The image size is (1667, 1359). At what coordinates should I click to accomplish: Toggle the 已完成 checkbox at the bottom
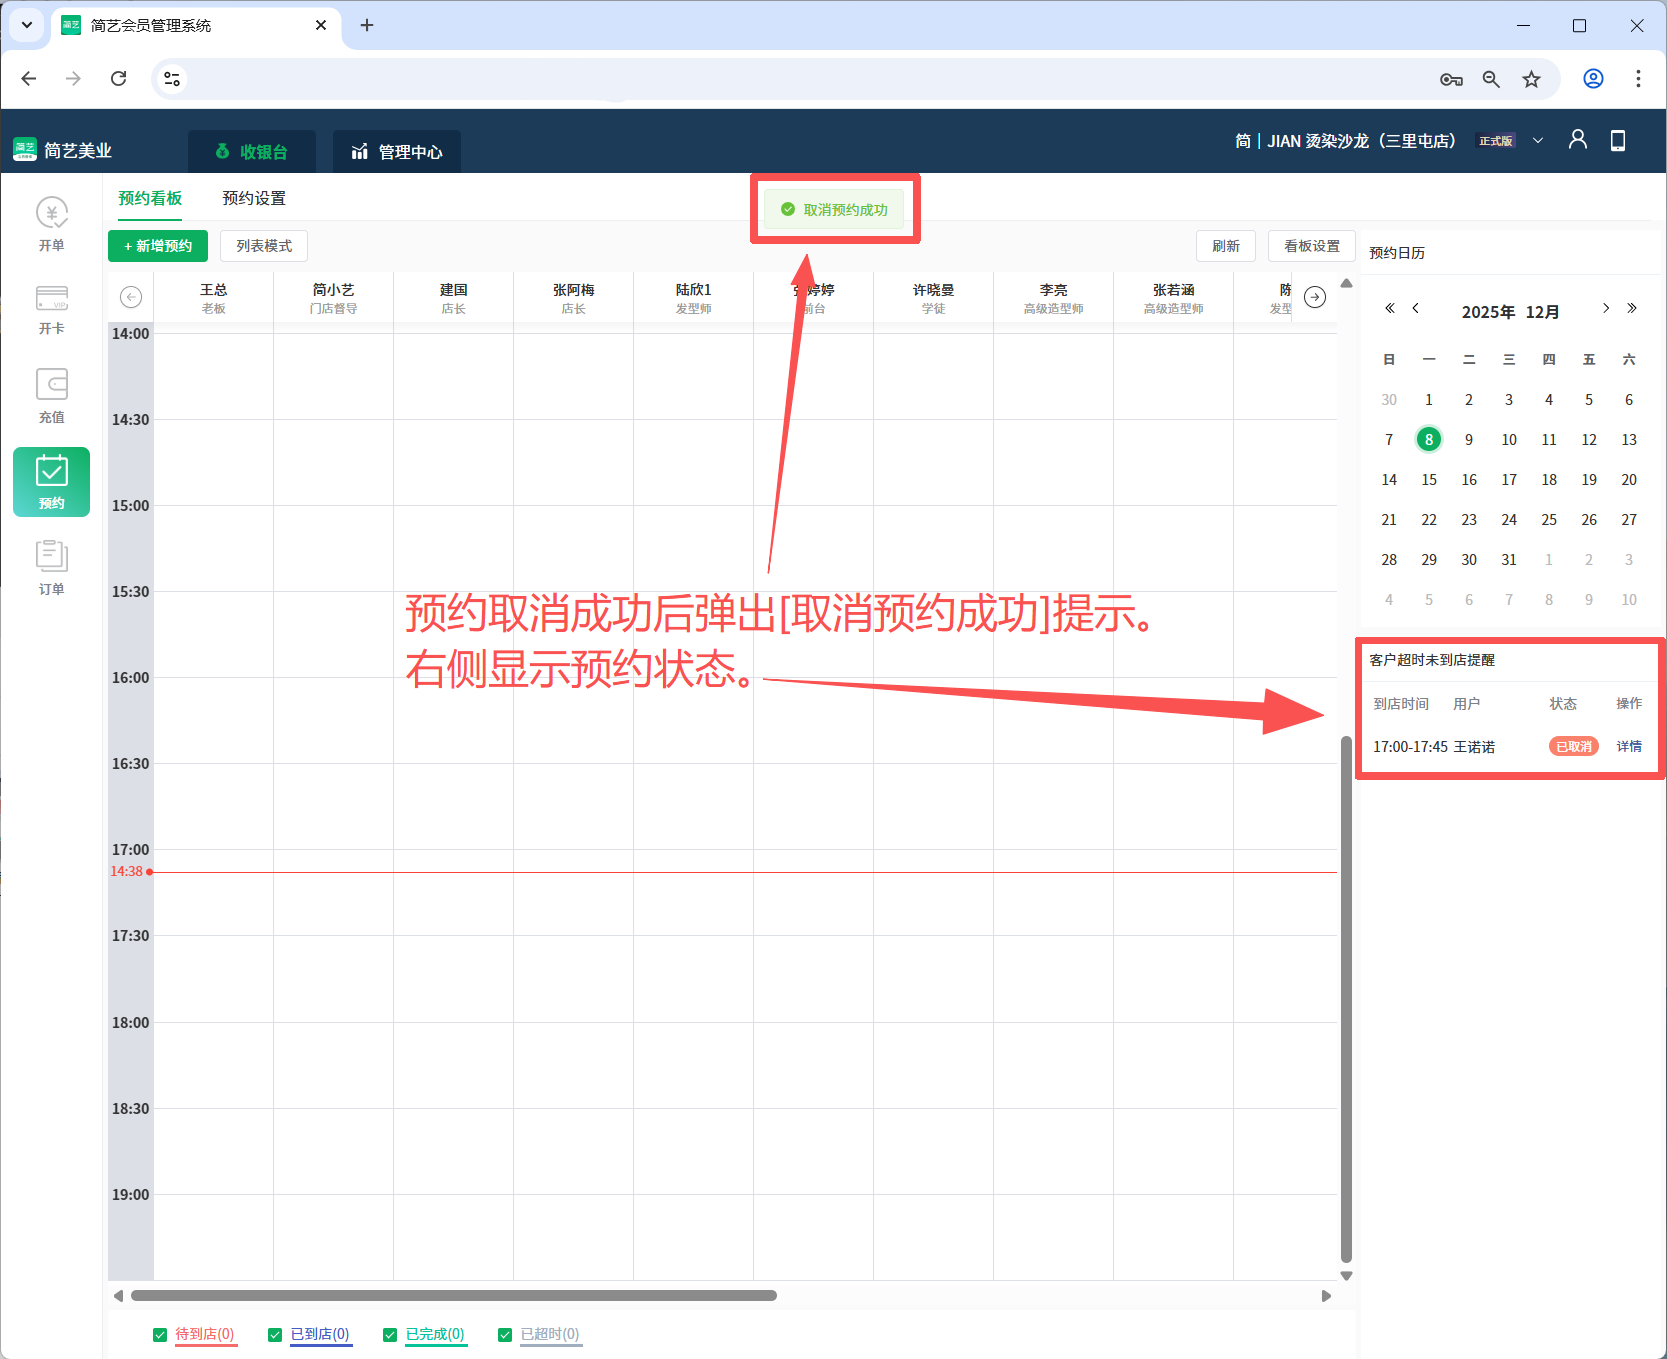(x=390, y=1334)
